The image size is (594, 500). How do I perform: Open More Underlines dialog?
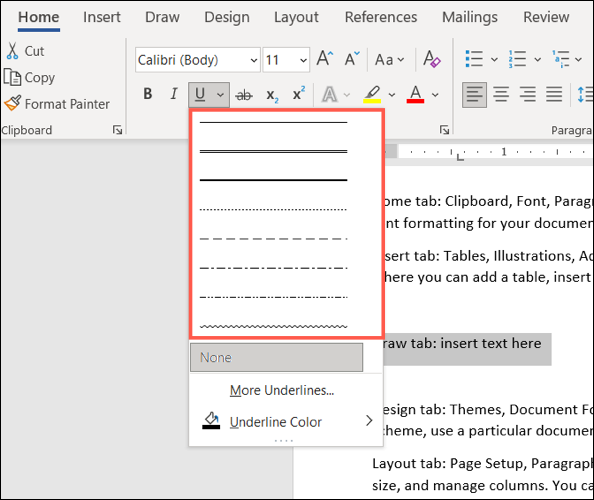click(282, 390)
